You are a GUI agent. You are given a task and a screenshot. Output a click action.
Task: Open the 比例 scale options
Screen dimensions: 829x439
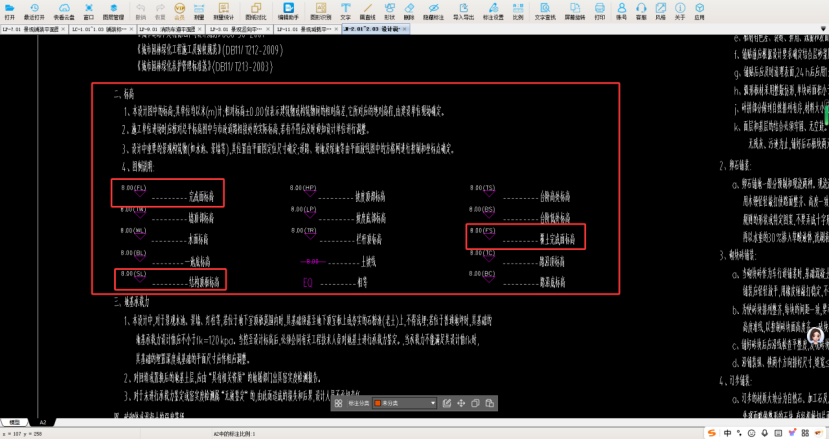point(516,11)
